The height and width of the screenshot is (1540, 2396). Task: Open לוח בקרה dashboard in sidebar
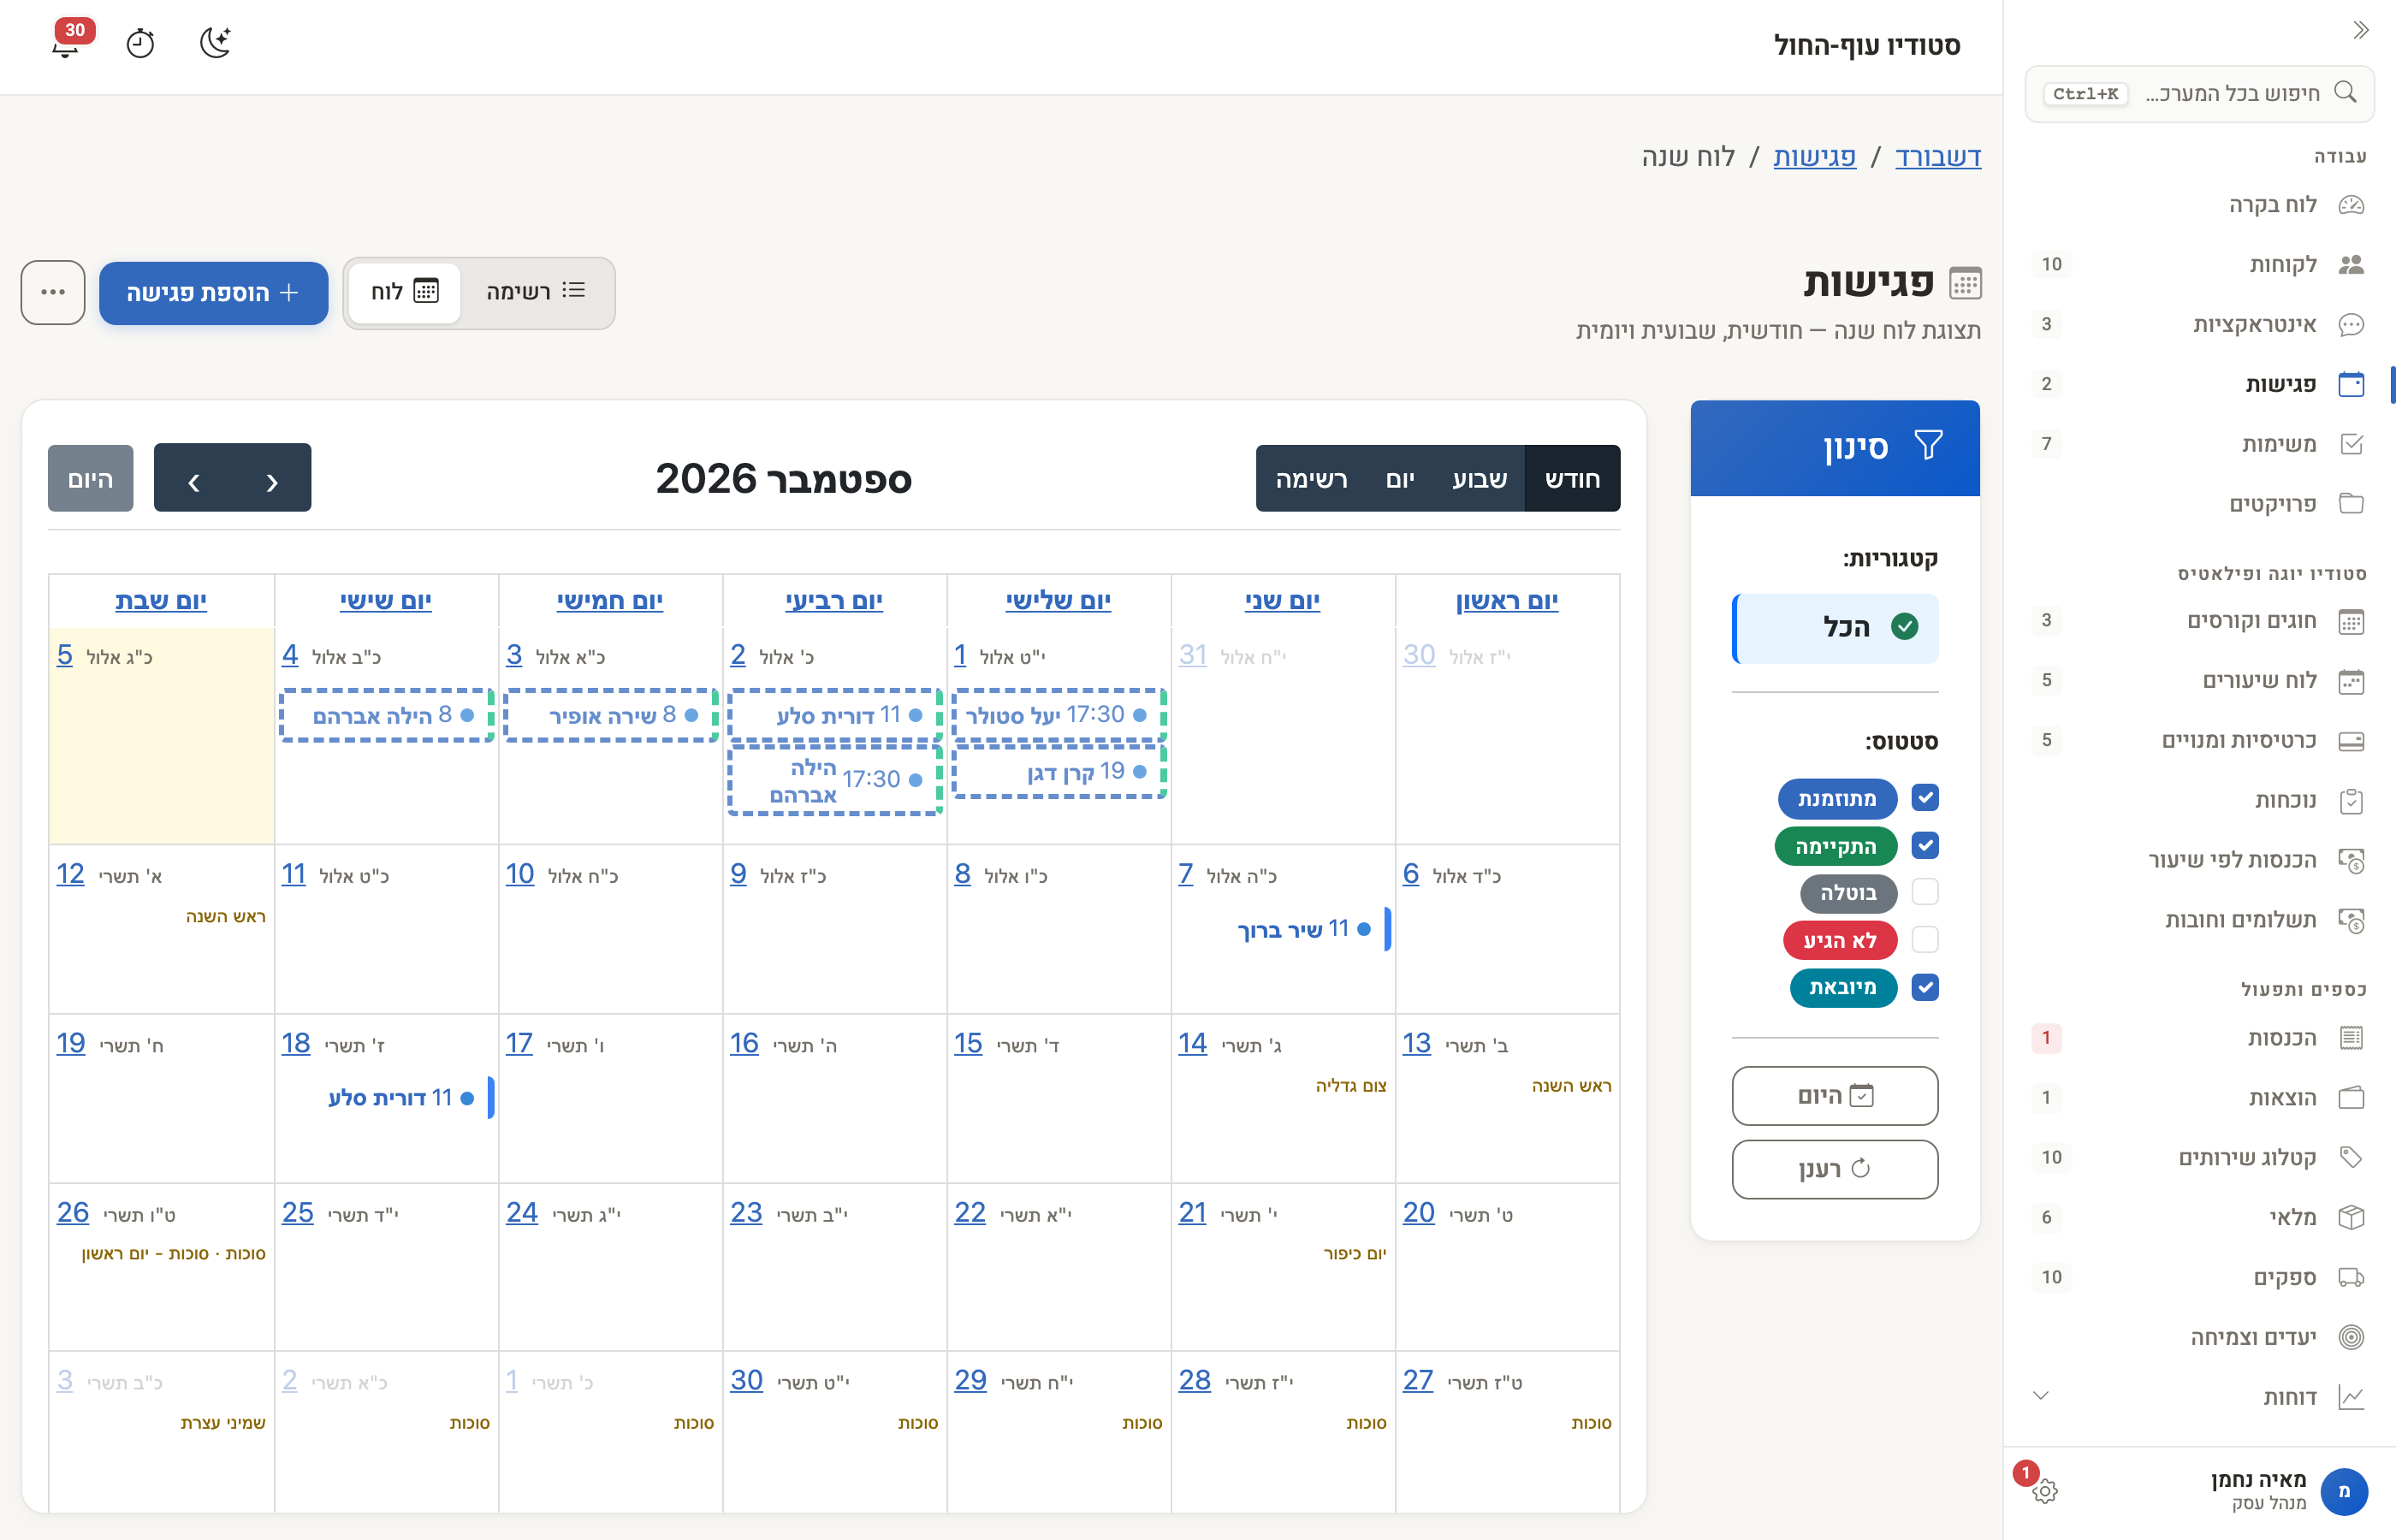click(x=2199, y=205)
